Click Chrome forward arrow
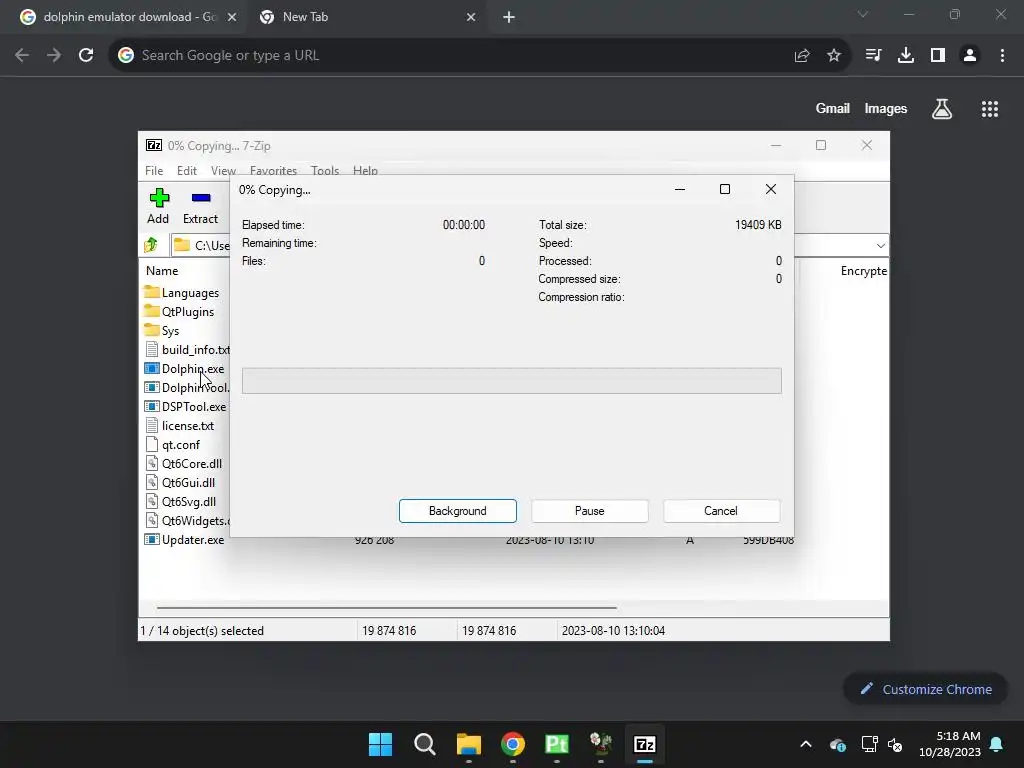The height and width of the screenshot is (768, 1024). [x=54, y=56]
